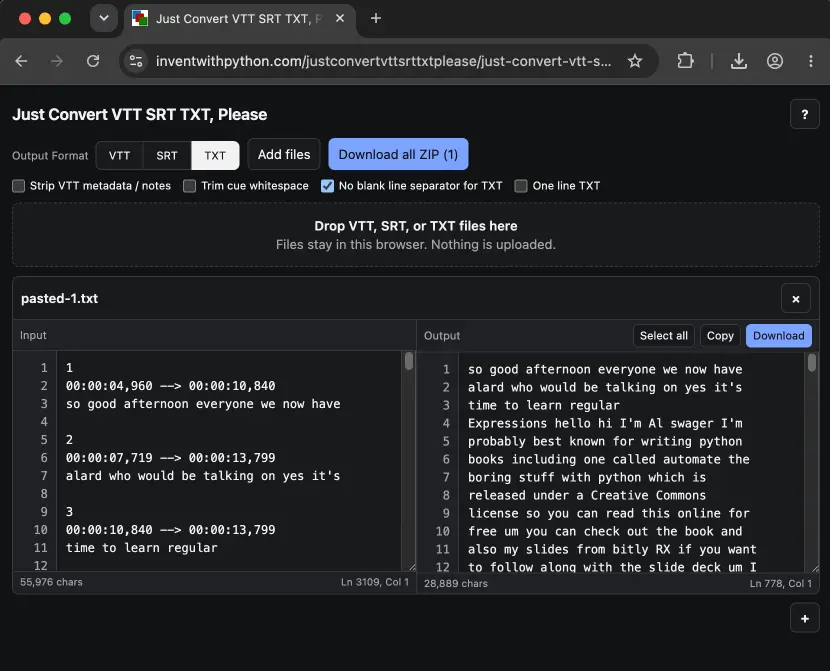Viewport: 830px width, 671px height.
Task: Enable One line TXT checkbox
Action: 521,186
